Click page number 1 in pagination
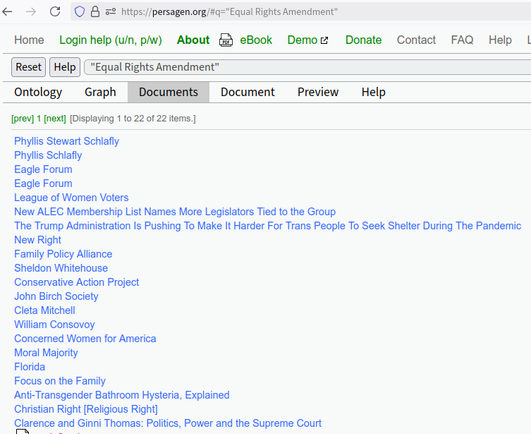The height and width of the screenshot is (434, 531). click(39, 119)
